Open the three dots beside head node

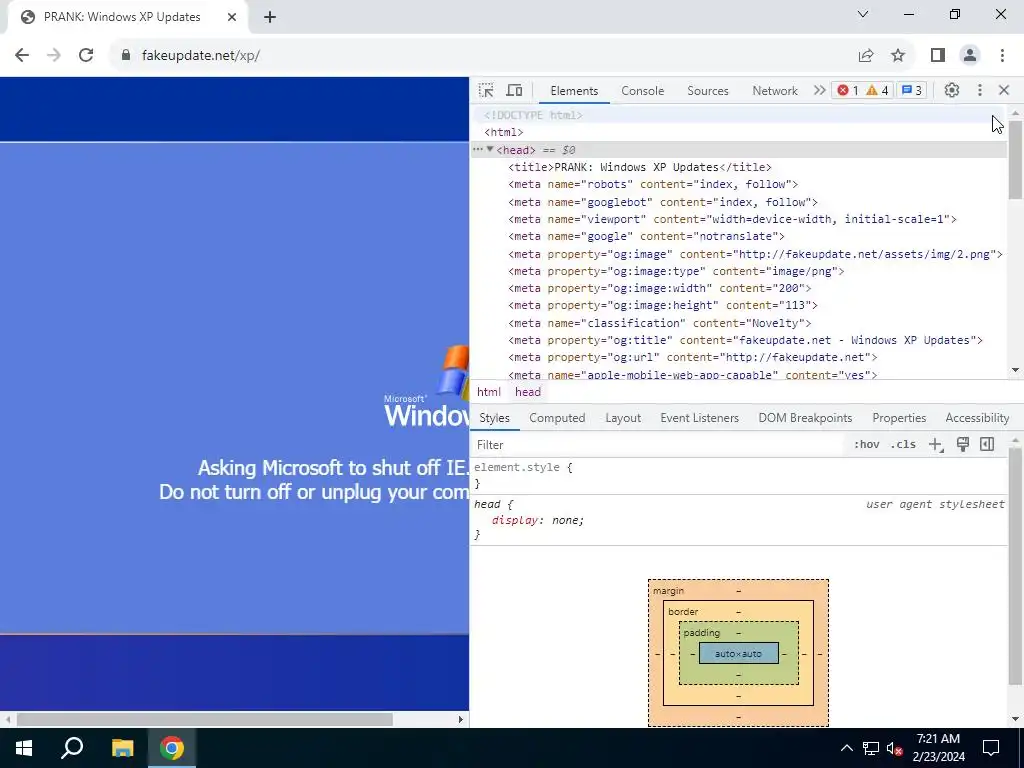click(x=478, y=150)
